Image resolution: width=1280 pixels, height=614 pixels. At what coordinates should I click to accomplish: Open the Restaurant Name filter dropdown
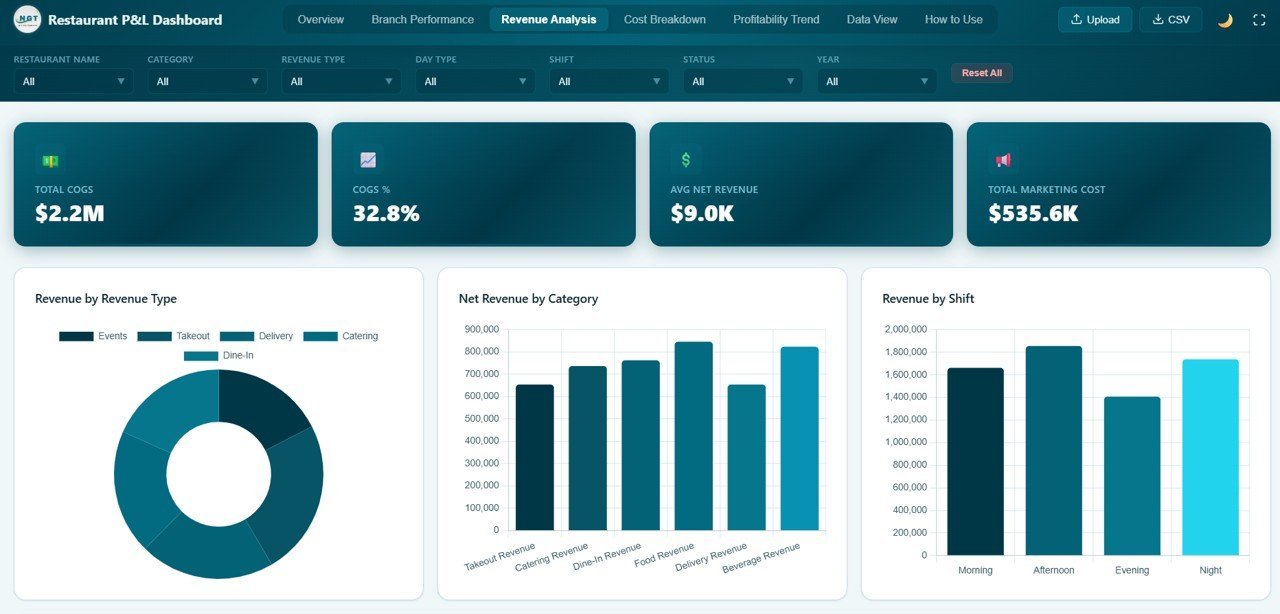point(72,80)
